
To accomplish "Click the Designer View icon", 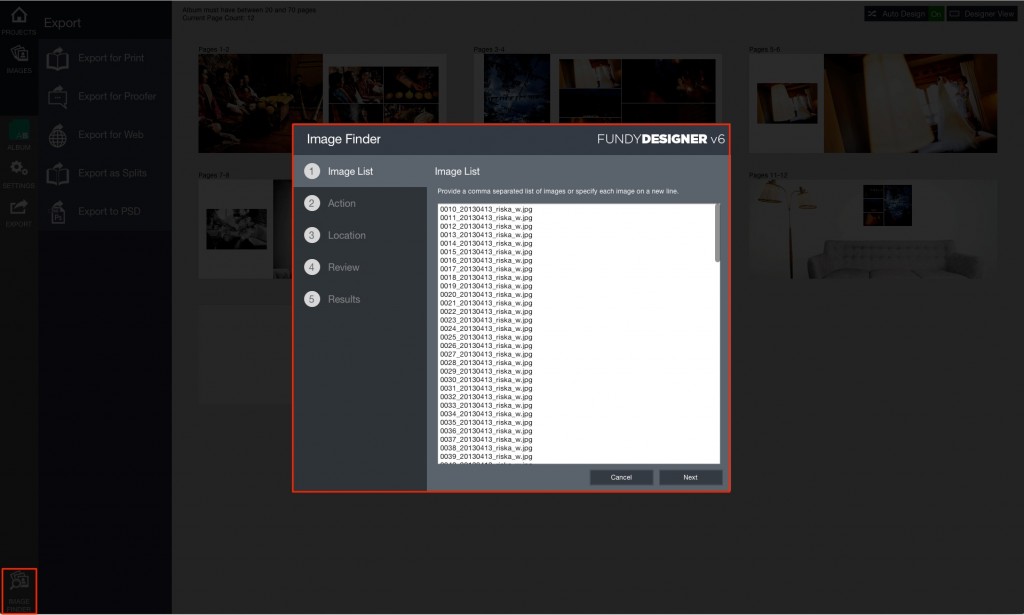I will 954,14.
